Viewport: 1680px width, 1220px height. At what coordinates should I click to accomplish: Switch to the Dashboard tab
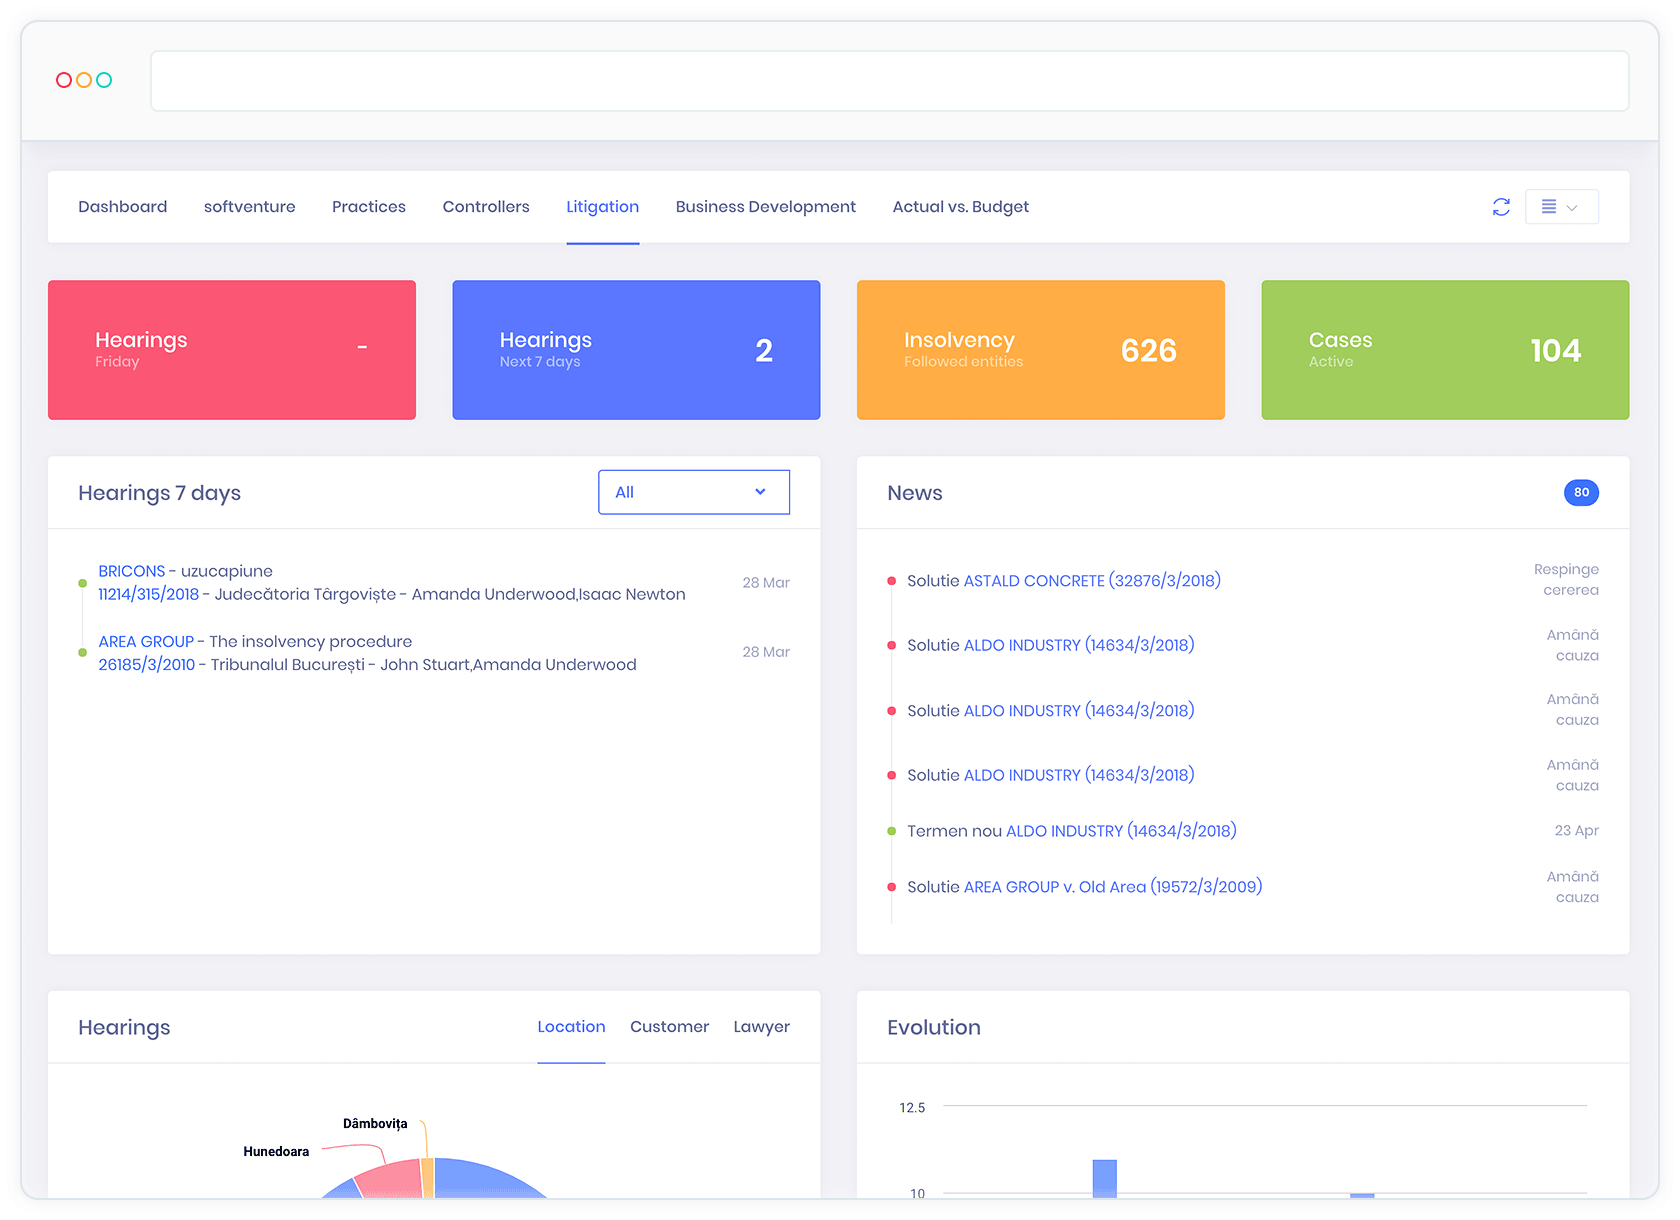[123, 207]
